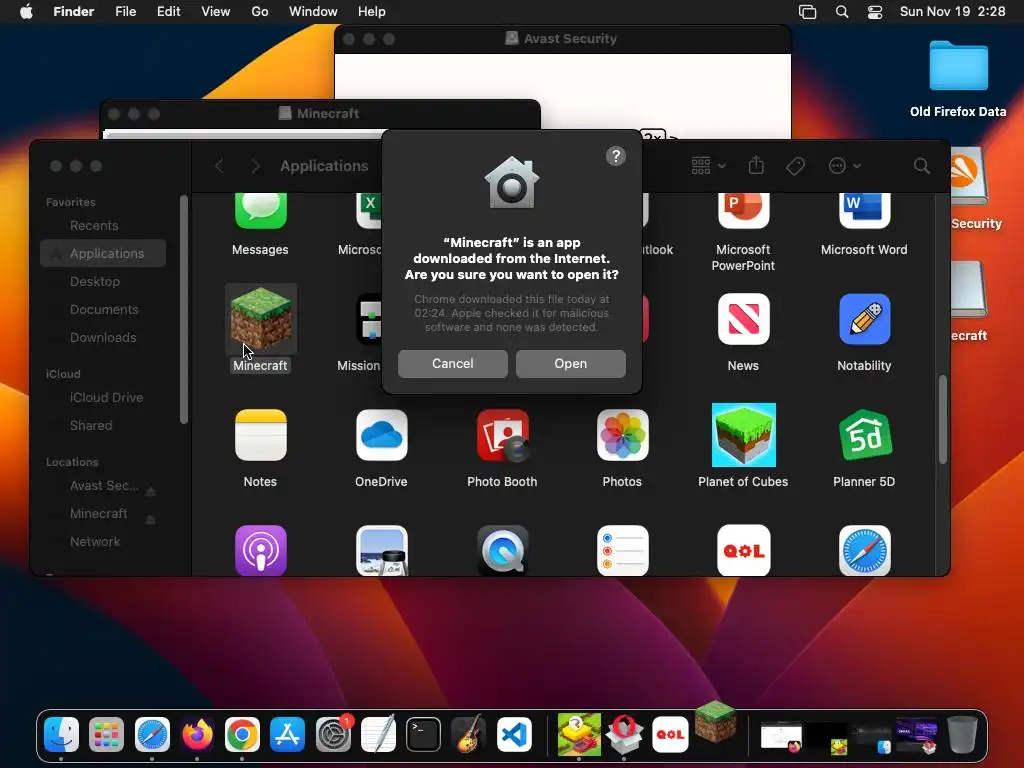The height and width of the screenshot is (768, 1024).
Task: Go back in Finder toolbar
Action: point(219,166)
